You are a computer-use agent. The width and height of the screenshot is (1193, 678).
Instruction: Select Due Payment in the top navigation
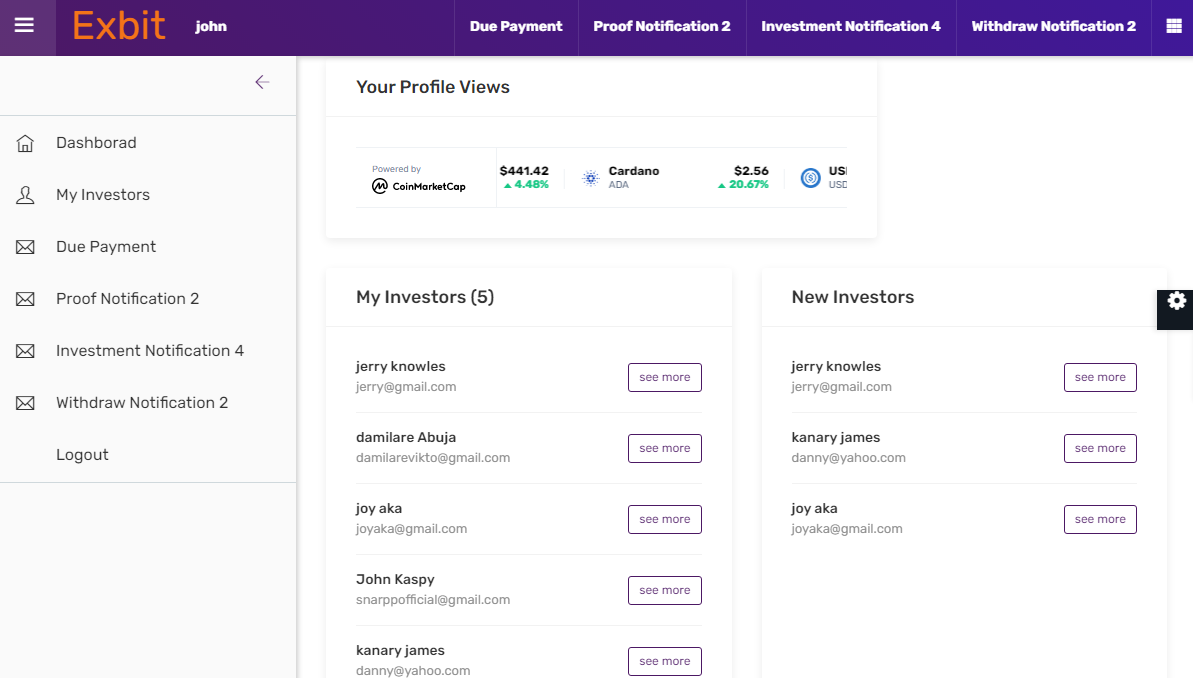(x=516, y=26)
